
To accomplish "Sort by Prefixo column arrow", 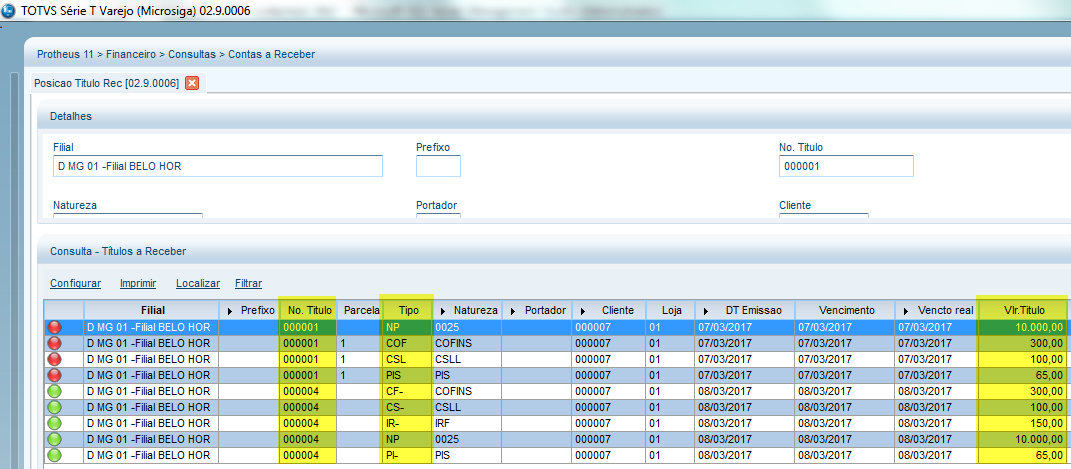I will (230, 311).
